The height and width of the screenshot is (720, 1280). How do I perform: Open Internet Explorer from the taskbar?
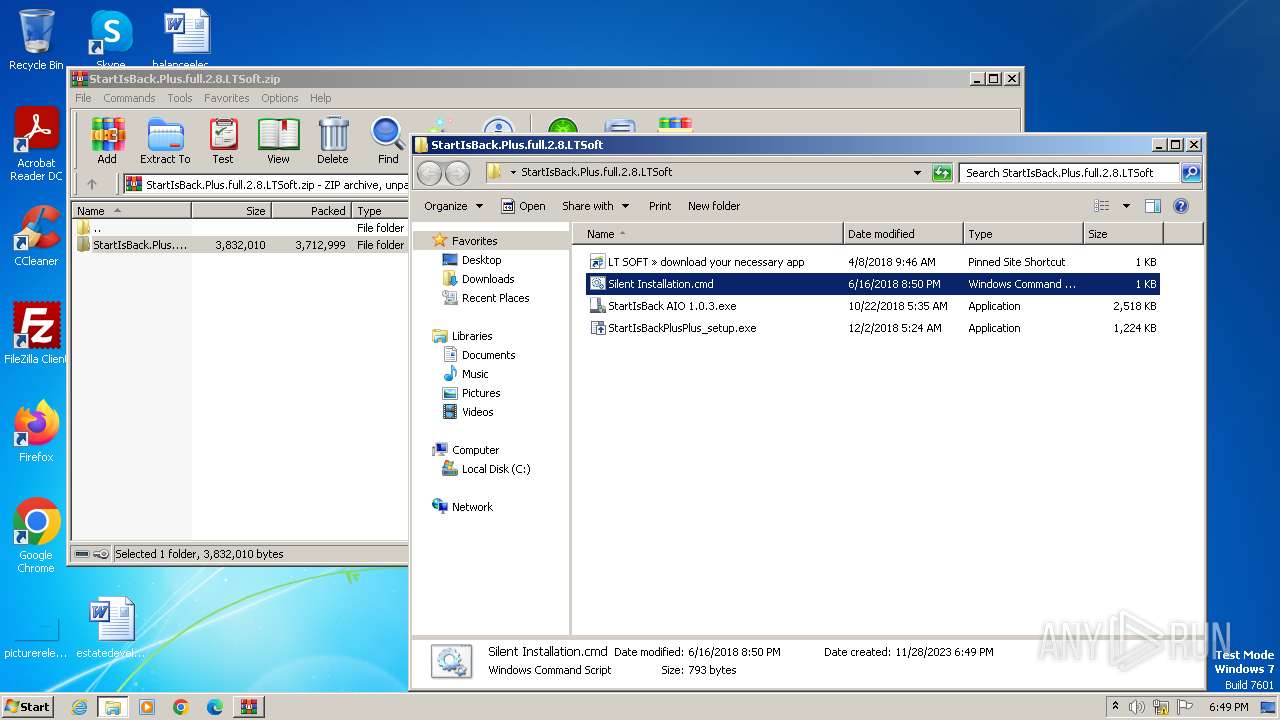pos(79,707)
